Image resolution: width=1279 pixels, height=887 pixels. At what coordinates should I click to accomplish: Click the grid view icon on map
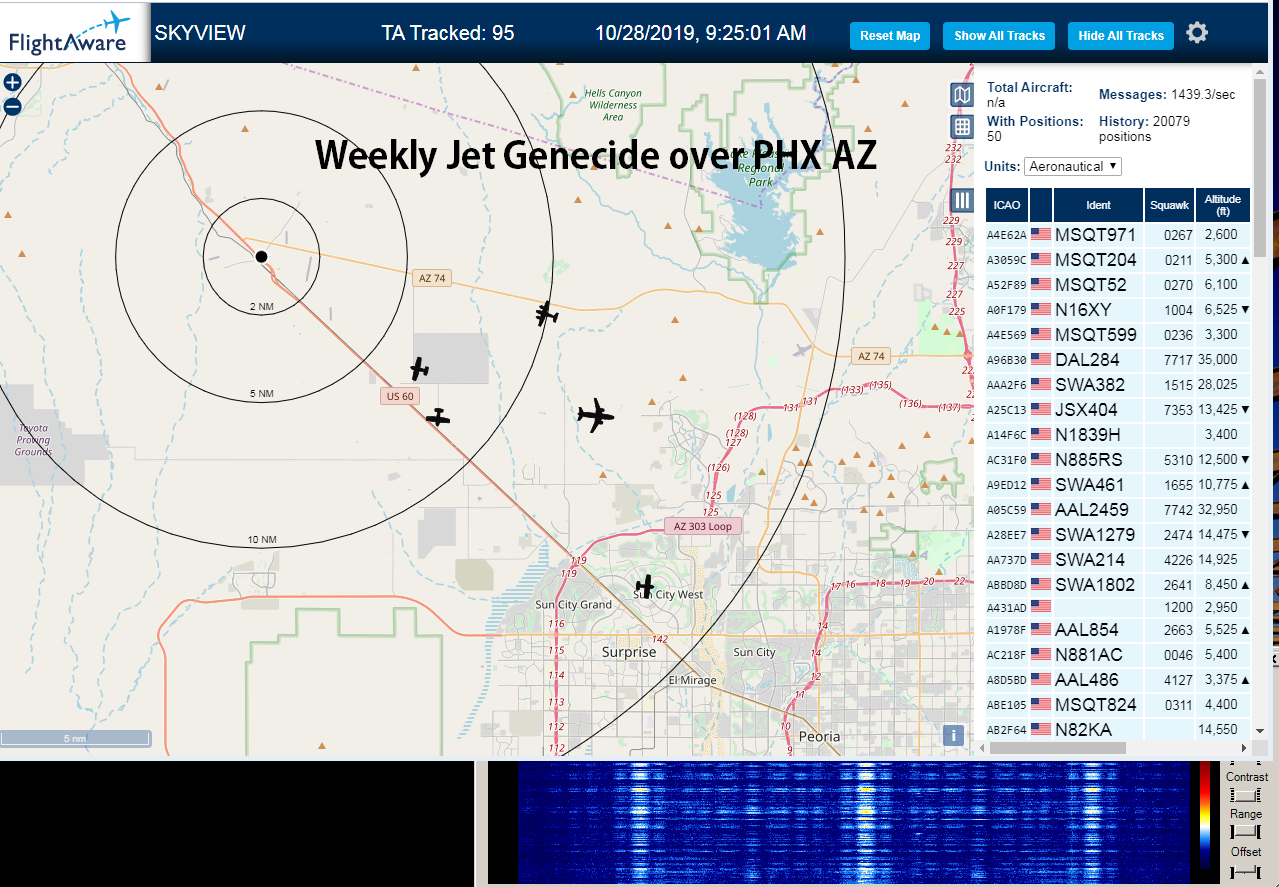pos(961,127)
